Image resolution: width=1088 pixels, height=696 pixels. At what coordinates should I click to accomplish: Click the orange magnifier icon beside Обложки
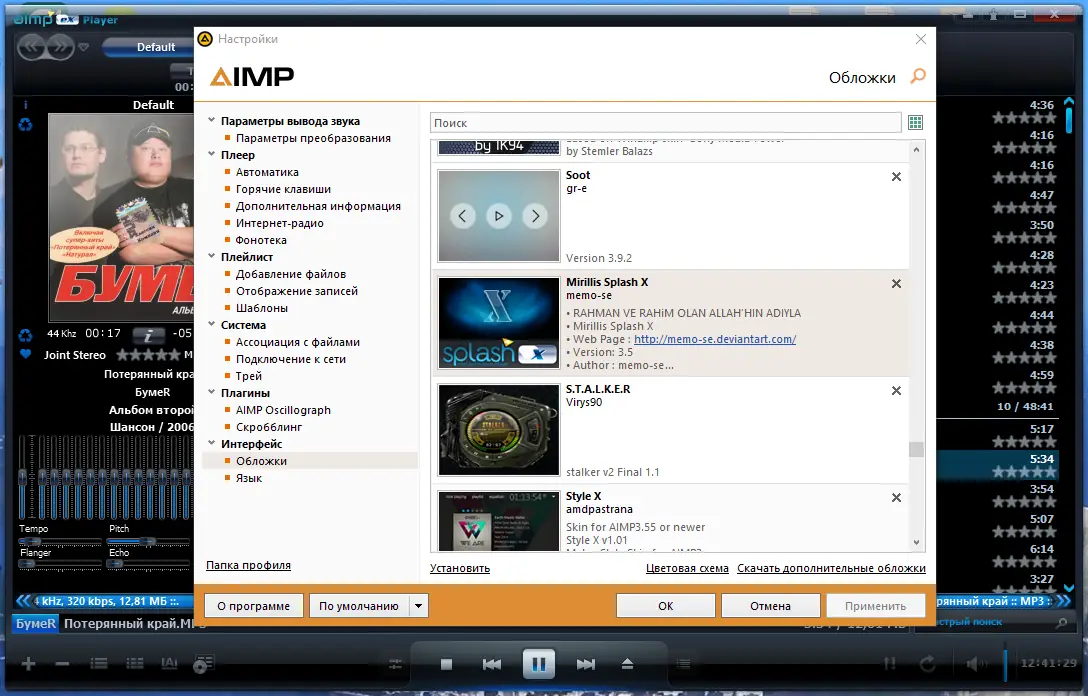918,76
